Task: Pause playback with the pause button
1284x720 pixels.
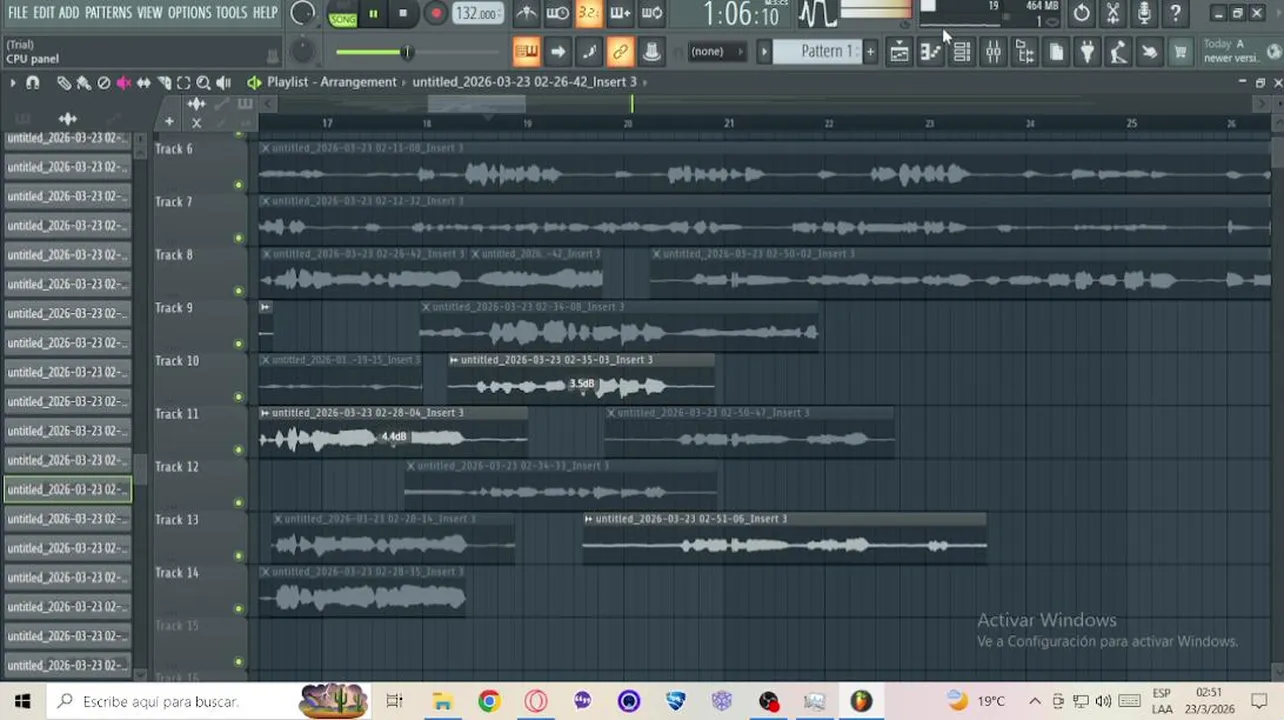Action: (373, 14)
